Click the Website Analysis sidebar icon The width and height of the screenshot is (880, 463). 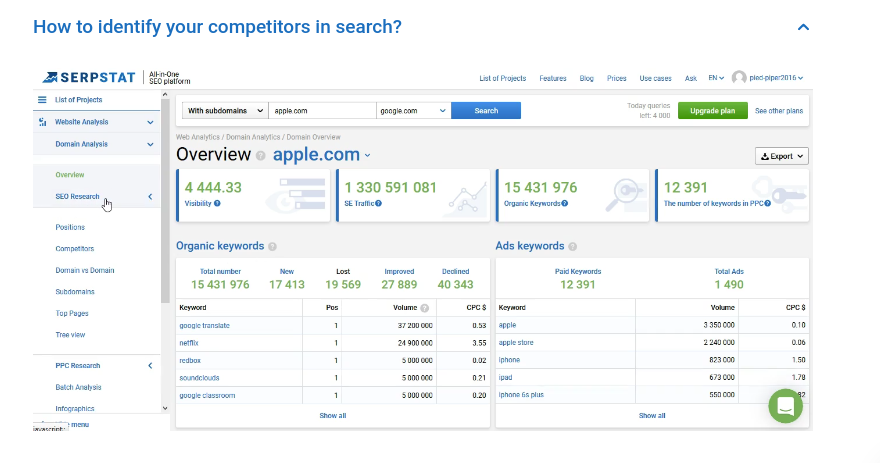point(42,122)
